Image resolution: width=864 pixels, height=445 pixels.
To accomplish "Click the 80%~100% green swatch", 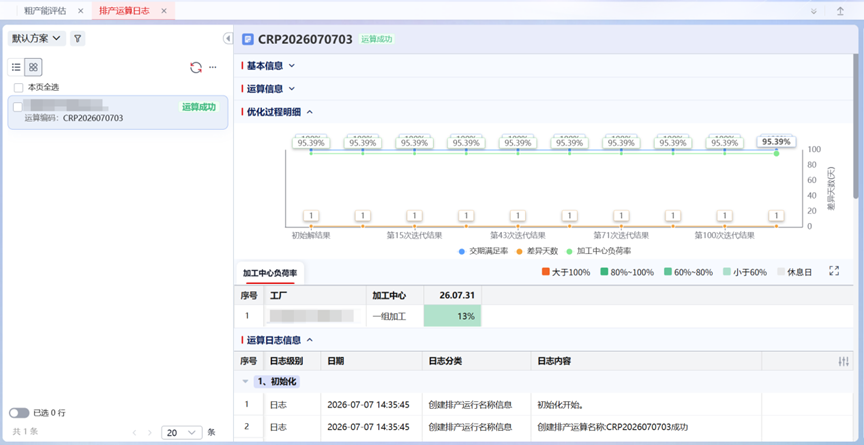I will tap(604, 272).
